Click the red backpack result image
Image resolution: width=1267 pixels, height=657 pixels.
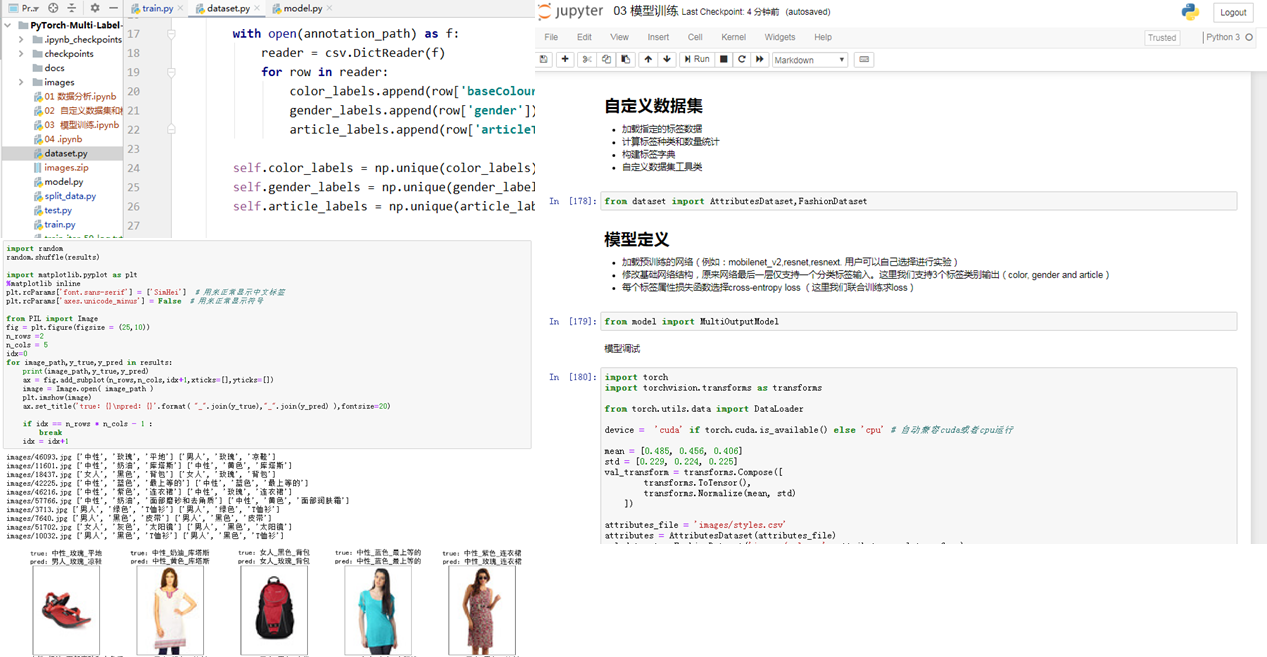point(274,610)
